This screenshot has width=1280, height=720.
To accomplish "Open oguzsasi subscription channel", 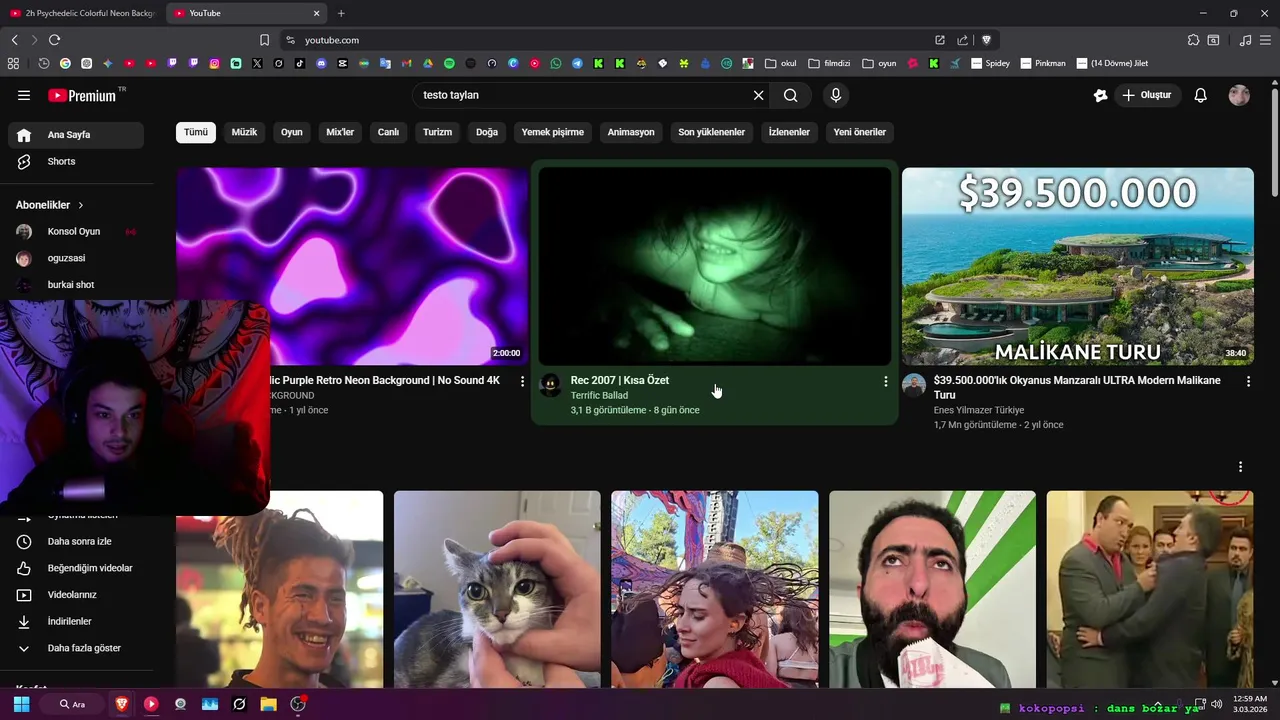I will coord(76,258).
